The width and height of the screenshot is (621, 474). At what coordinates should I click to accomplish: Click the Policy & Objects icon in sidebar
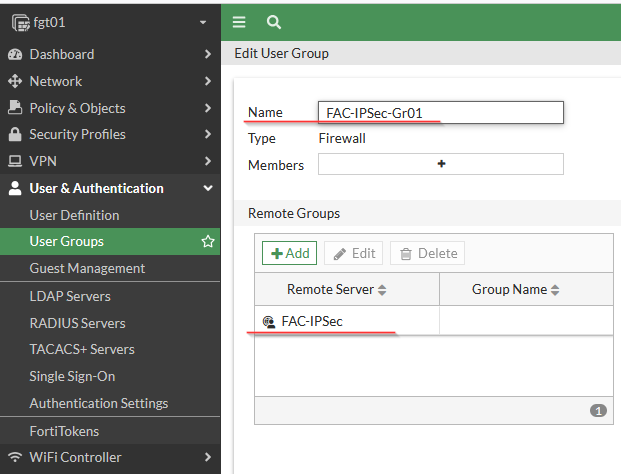pyautogui.click(x=15, y=108)
